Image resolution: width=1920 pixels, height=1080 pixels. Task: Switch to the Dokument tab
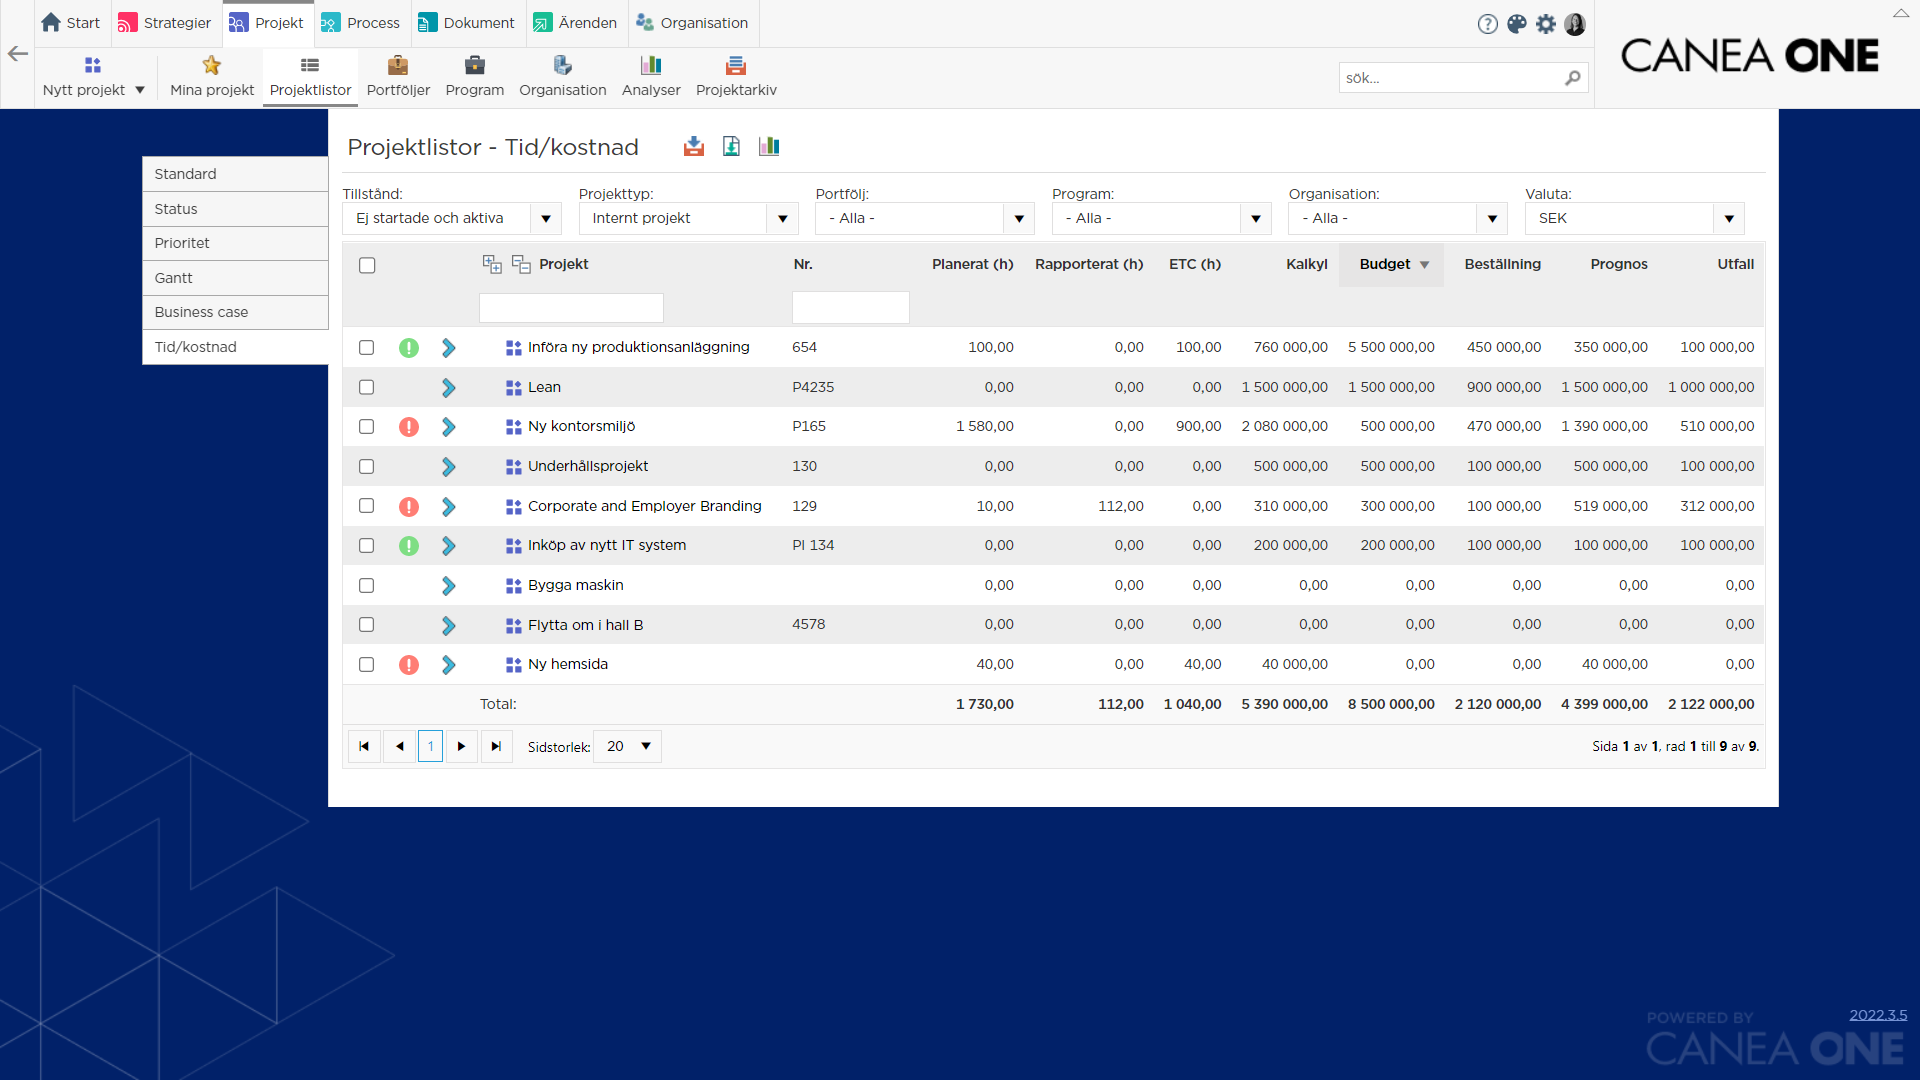click(x=466, y=23)
